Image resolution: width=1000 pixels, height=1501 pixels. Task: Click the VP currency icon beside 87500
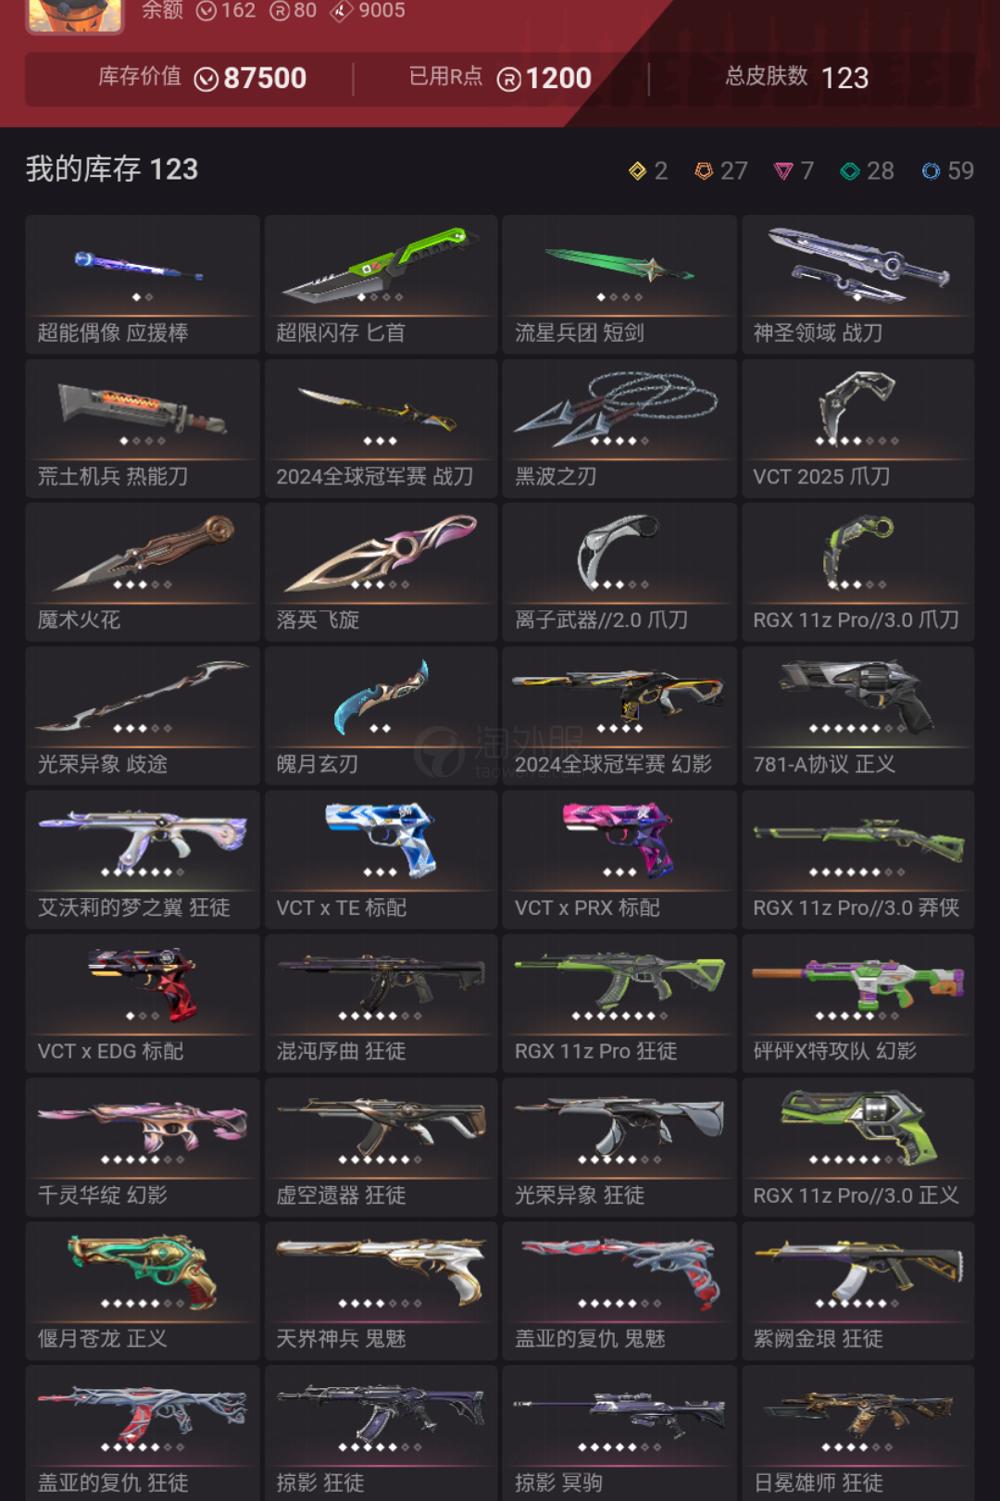[x=206, y=79]
